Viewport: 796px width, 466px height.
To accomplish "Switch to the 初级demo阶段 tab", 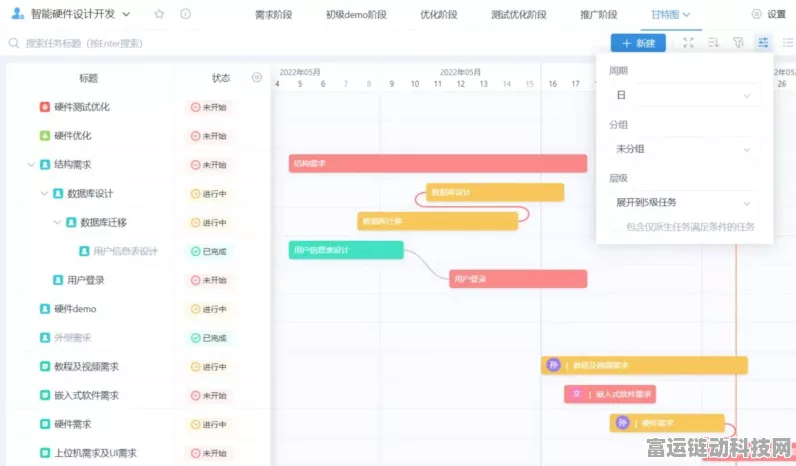I will click(x=356, y=15).
